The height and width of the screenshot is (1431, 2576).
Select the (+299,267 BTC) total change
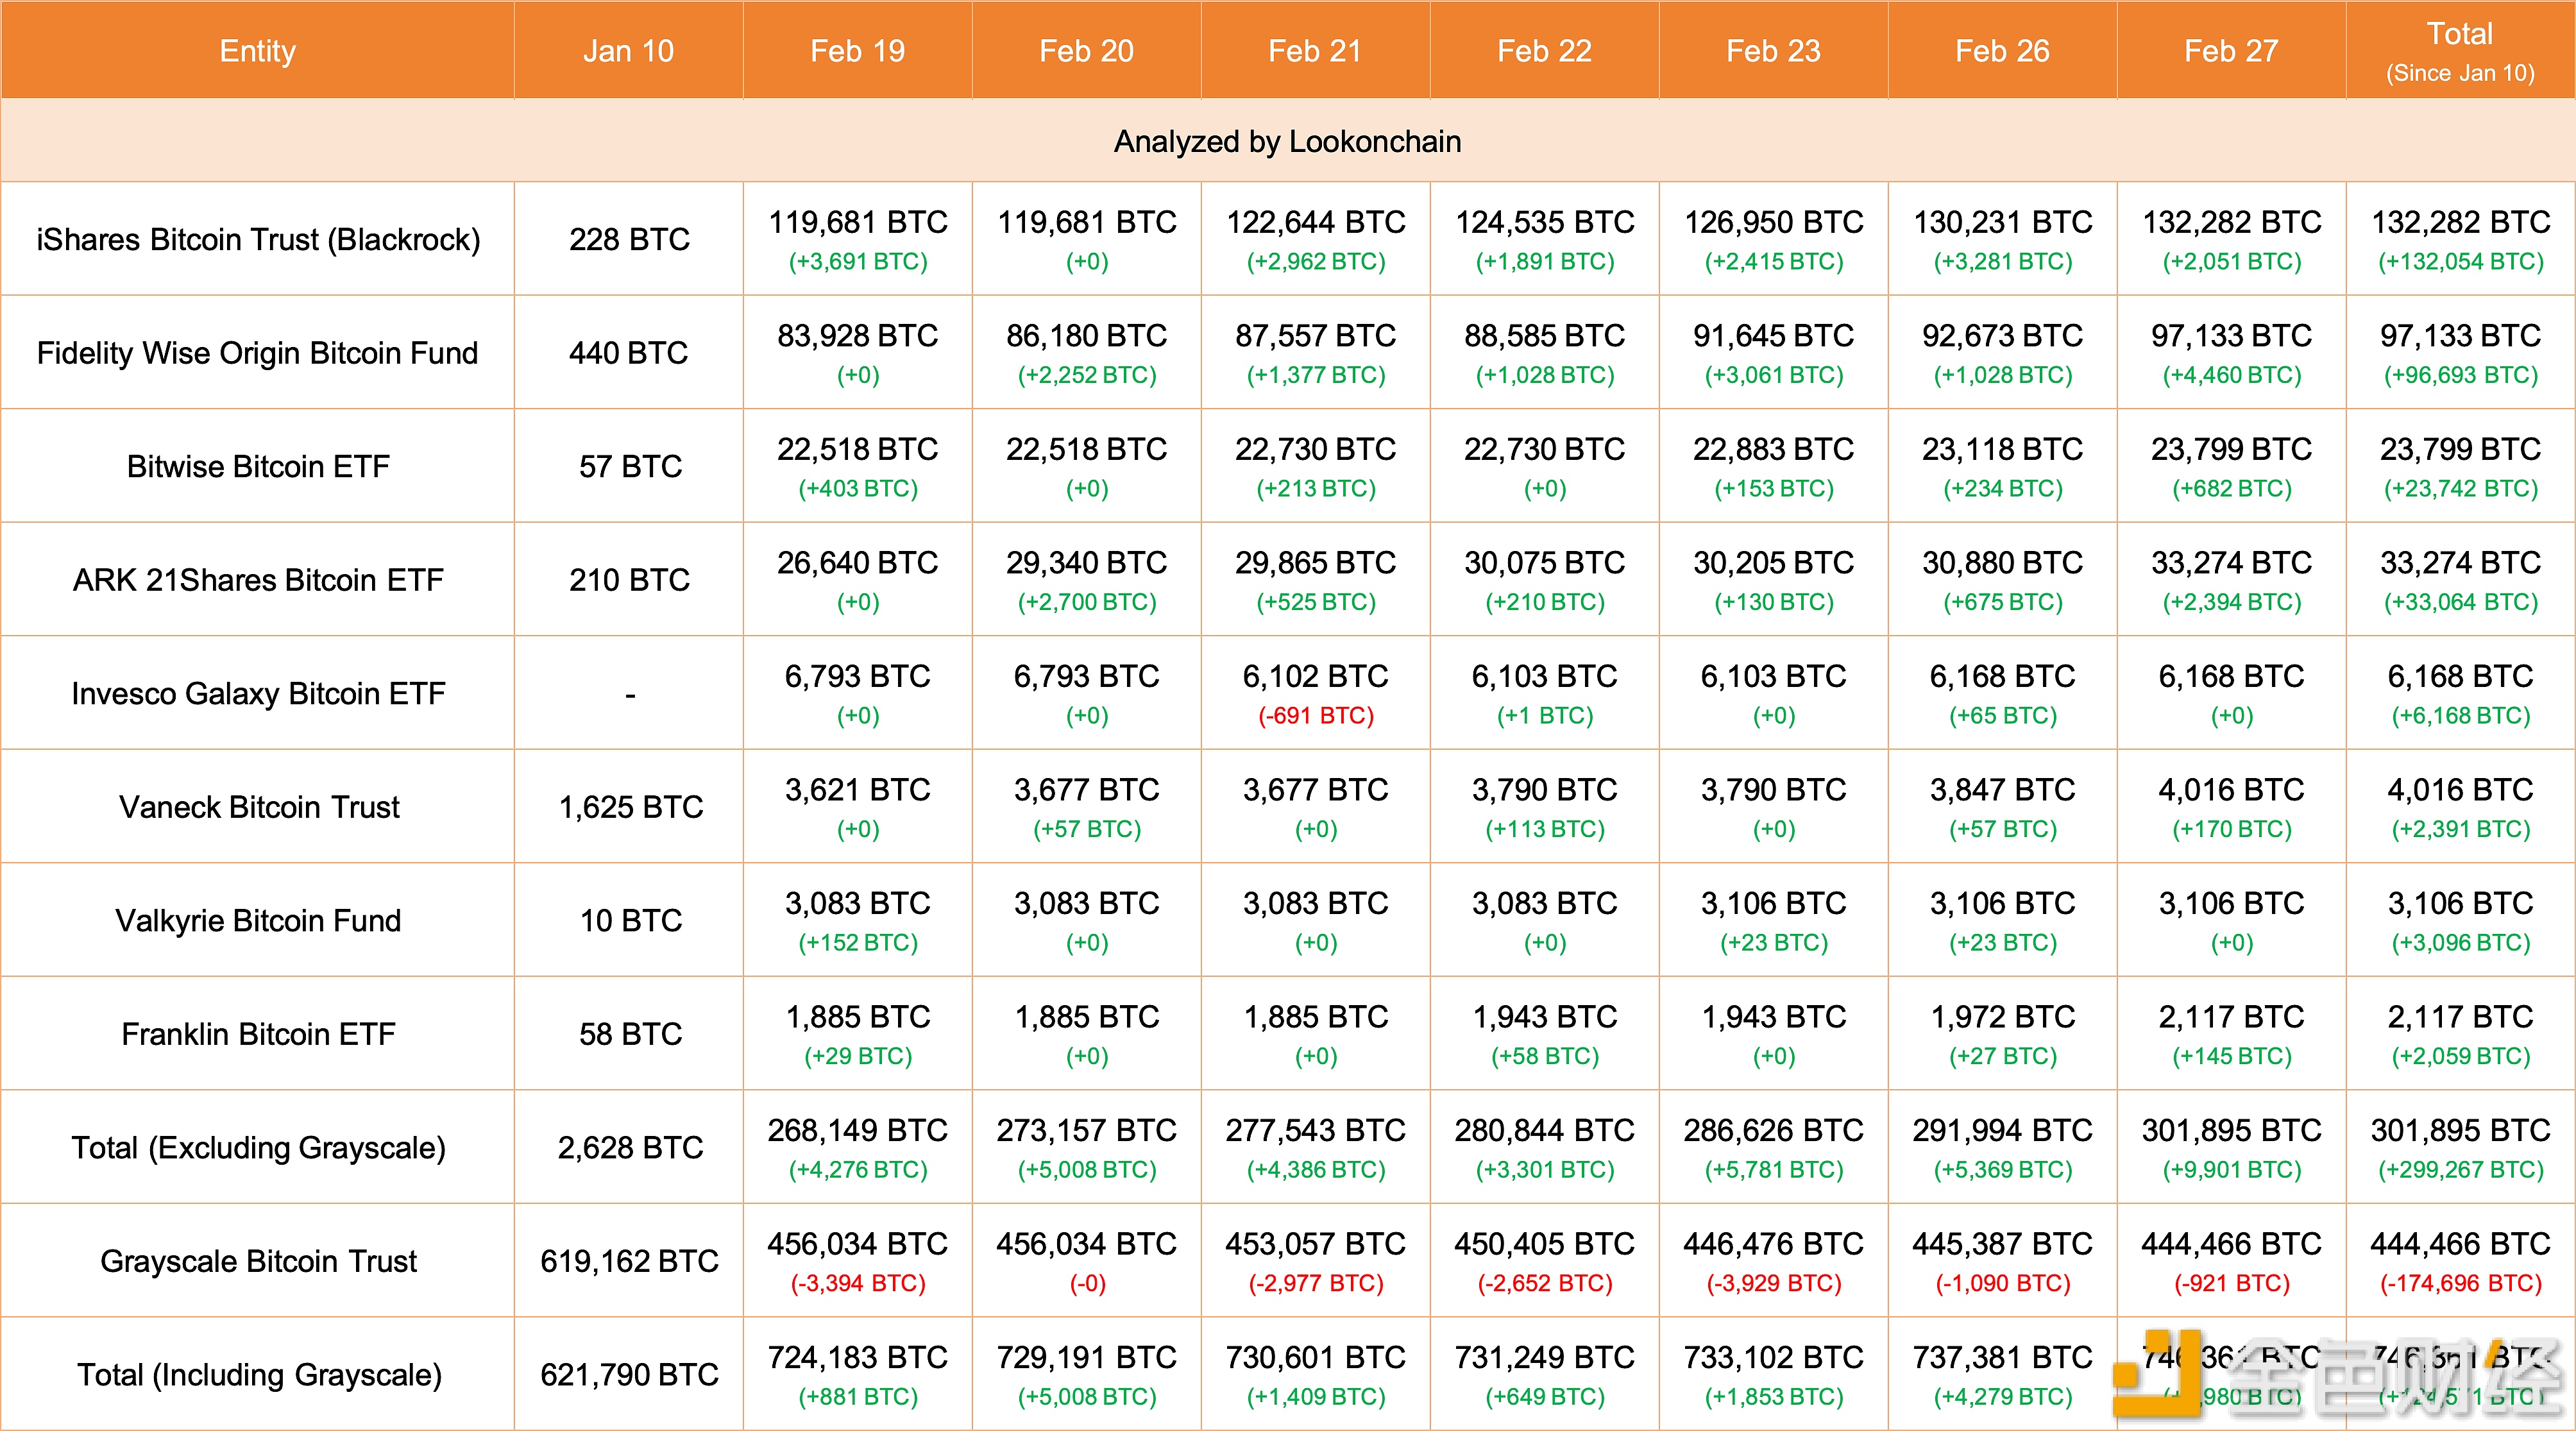pos(2461,1170)
